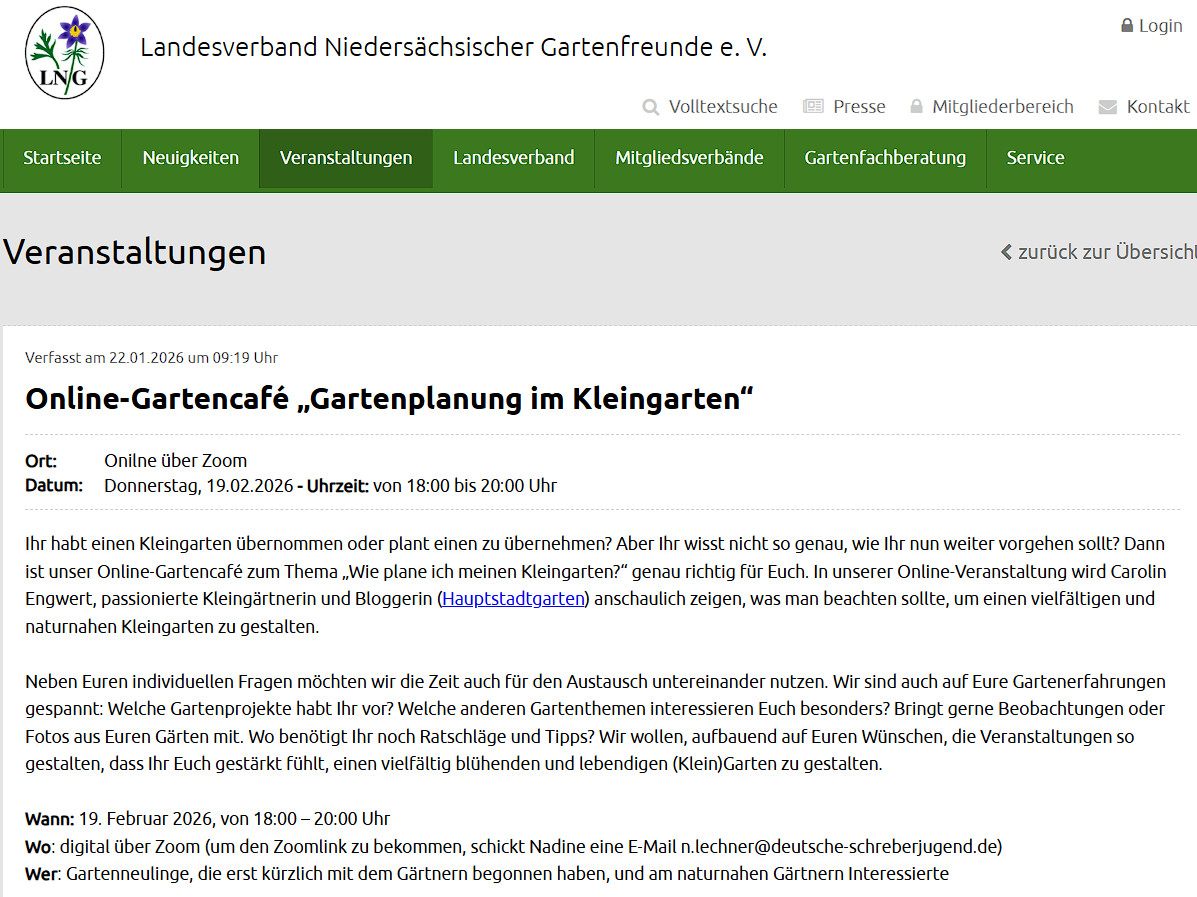Open the Landesverband menu

pos(513,157)
